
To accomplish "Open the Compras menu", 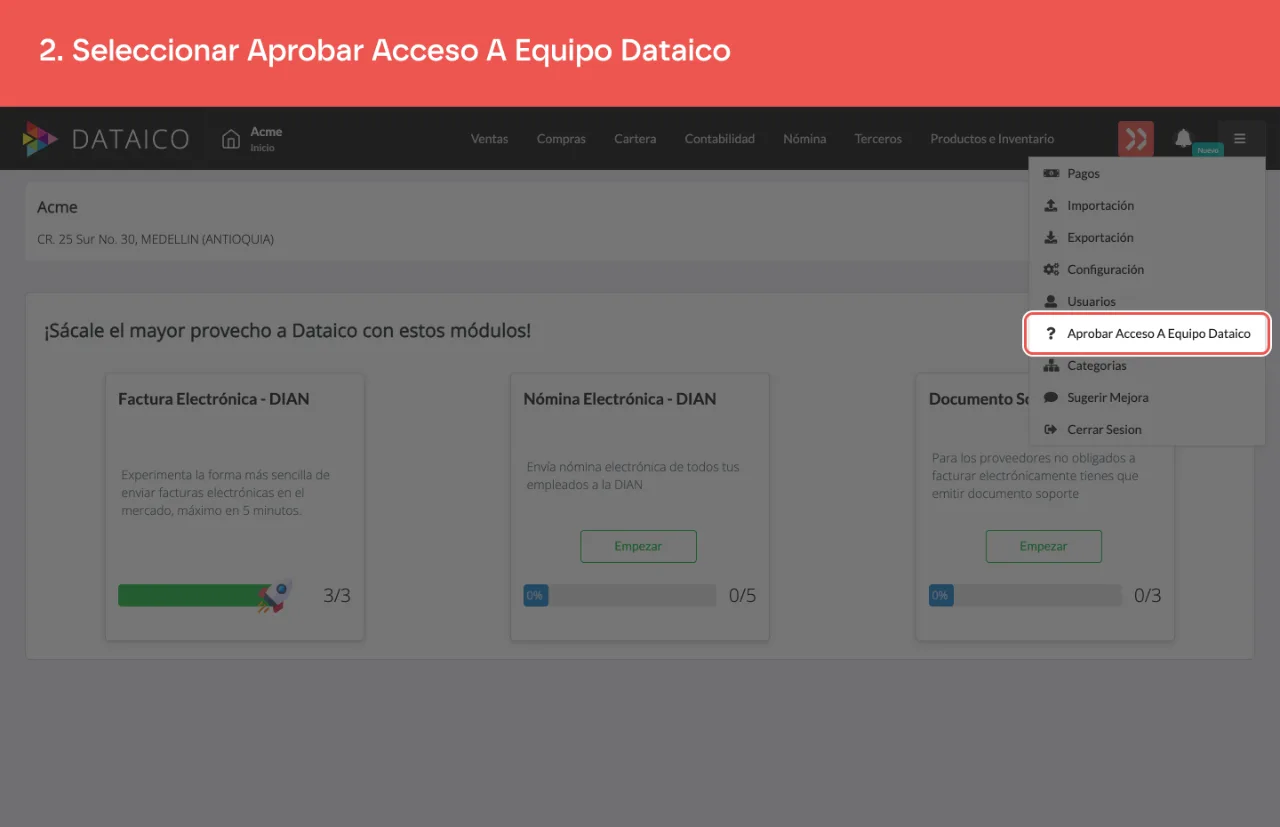I will pyautogui.click(x=561, y=139).
